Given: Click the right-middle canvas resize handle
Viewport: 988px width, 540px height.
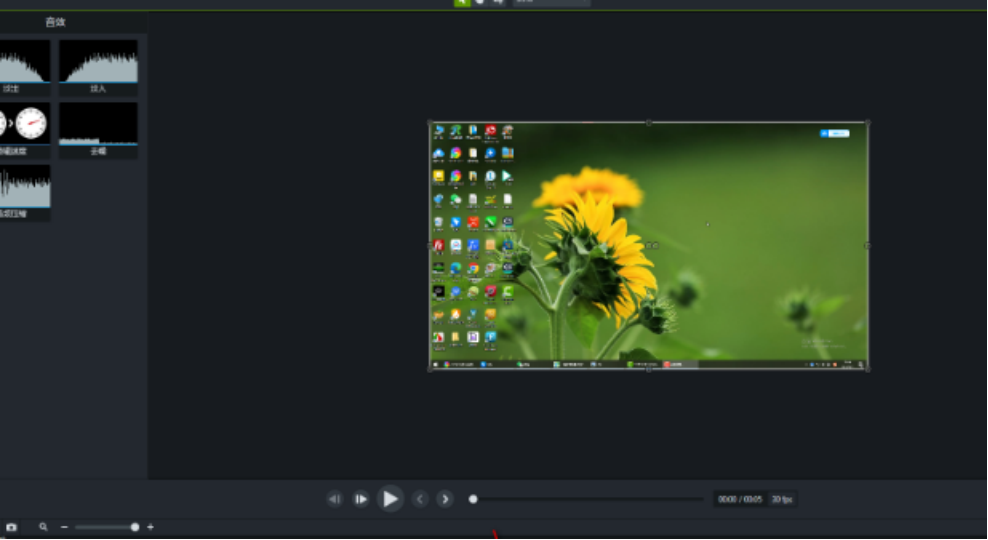Looking at the screenshot, I should (868, 245).
